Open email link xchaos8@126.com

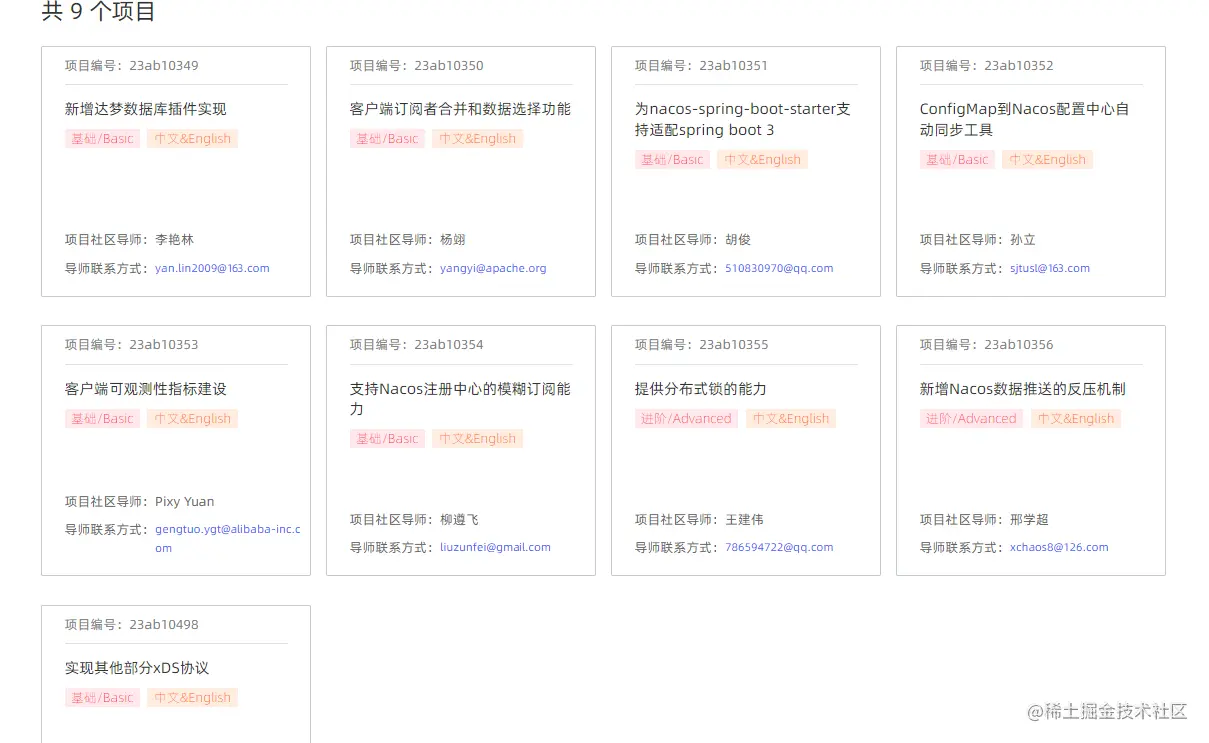(1059, 547)
